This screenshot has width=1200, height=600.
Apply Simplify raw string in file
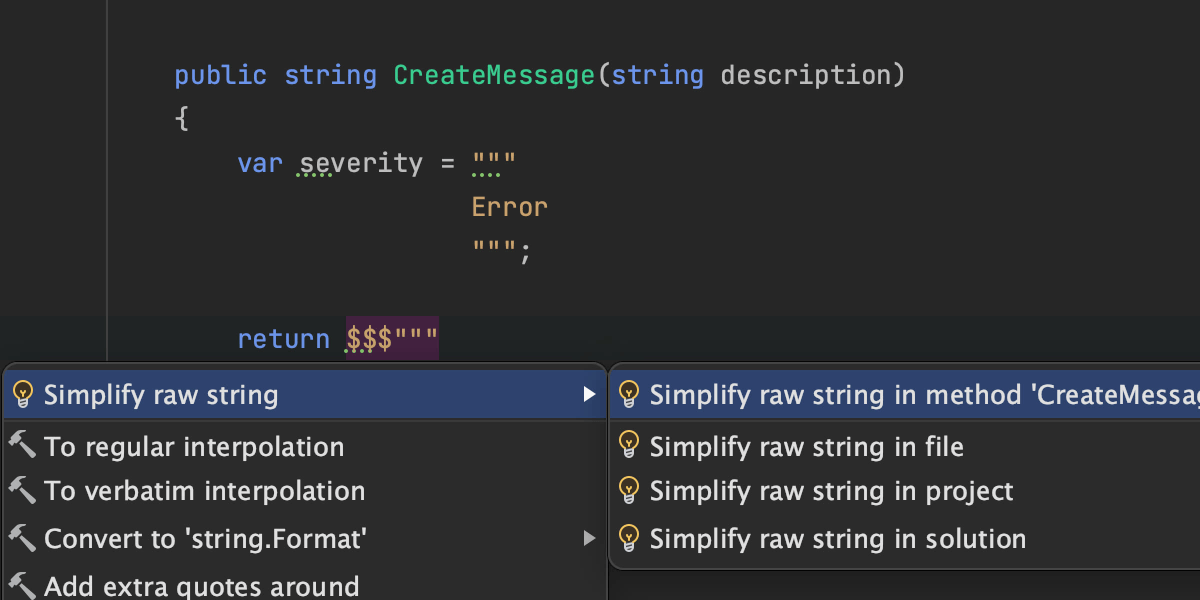806,447
